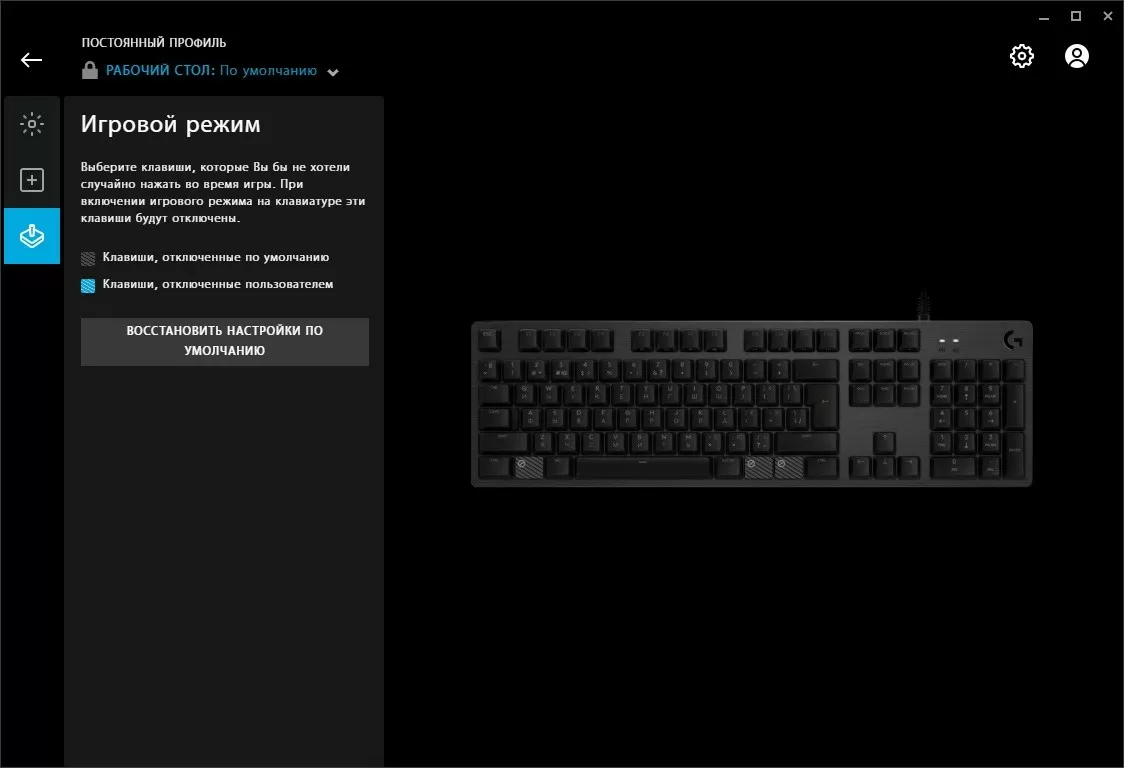This screenshot has width=1124, height=768.
Task: Toggle the disabled left Windows key
Action: (x=529, y=467)
